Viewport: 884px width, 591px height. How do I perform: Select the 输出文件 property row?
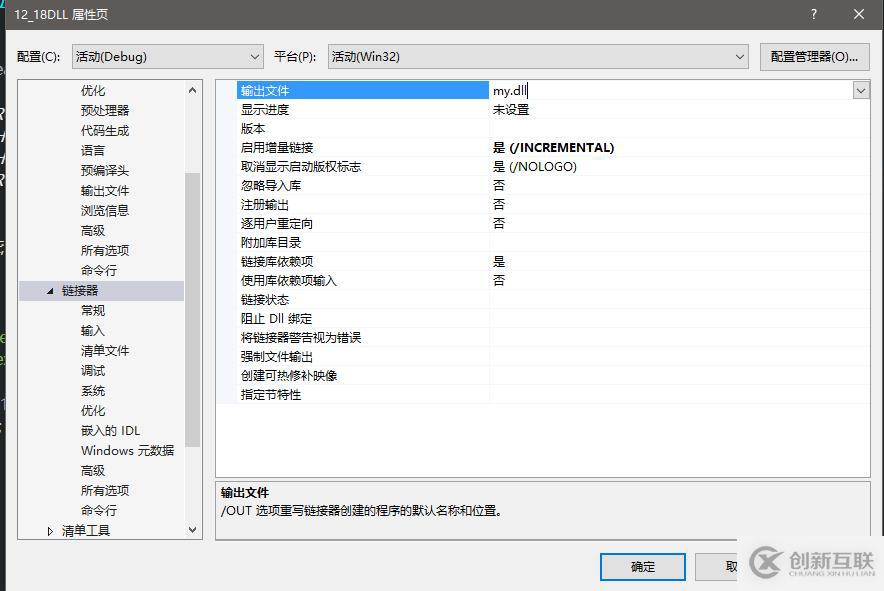tap(363, 90)
